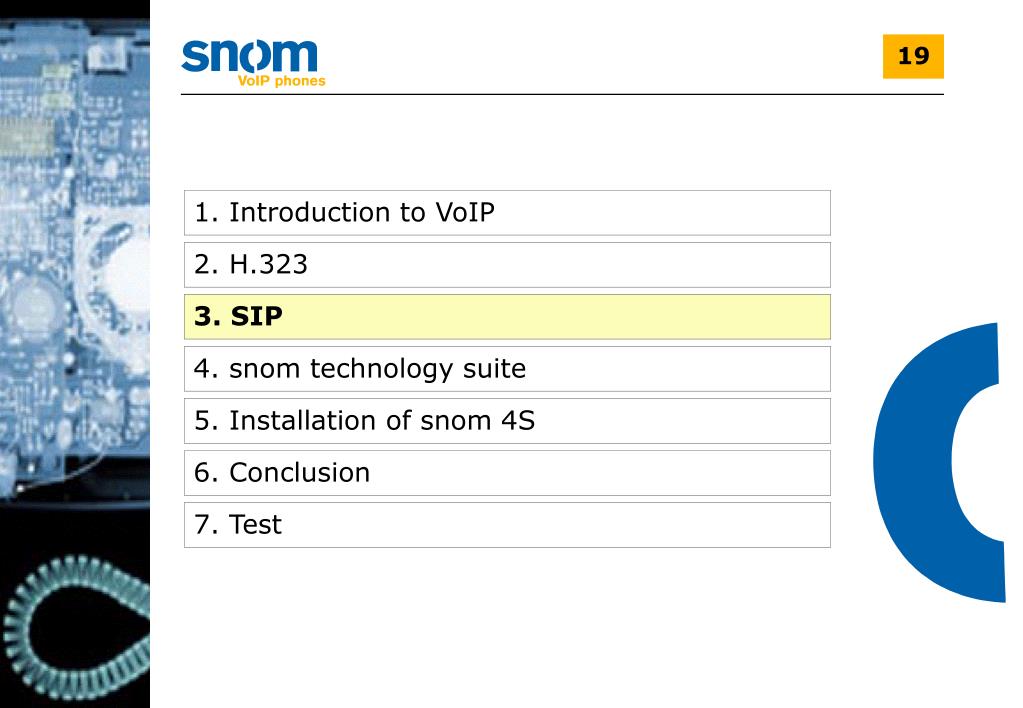Click the "H.323" text label
1023x708 pixels.
(x=268, y=264)
